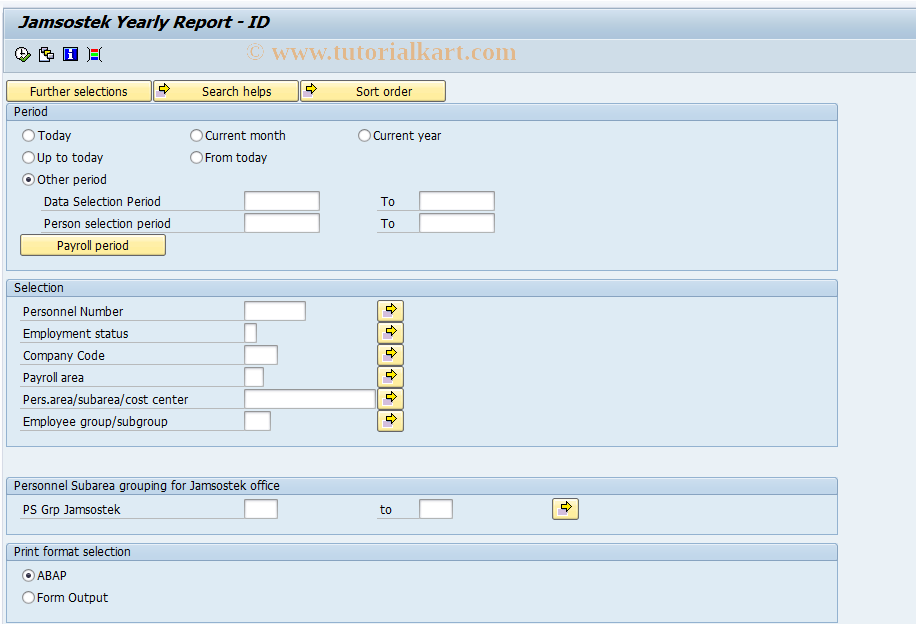Screen dimensions: 916x624
Task: Select the Current year period option
Action: [364, 136]
